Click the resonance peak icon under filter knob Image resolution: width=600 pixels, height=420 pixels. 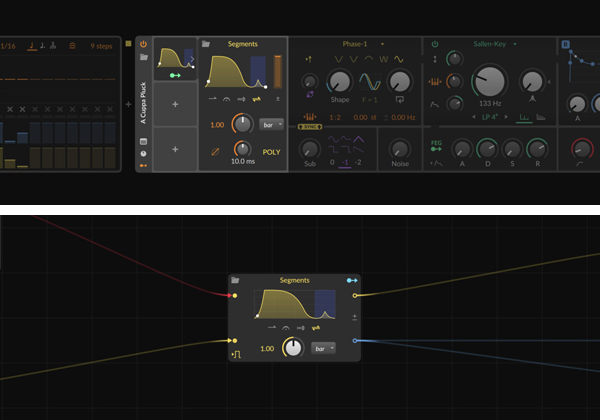(x=532, y=99)
